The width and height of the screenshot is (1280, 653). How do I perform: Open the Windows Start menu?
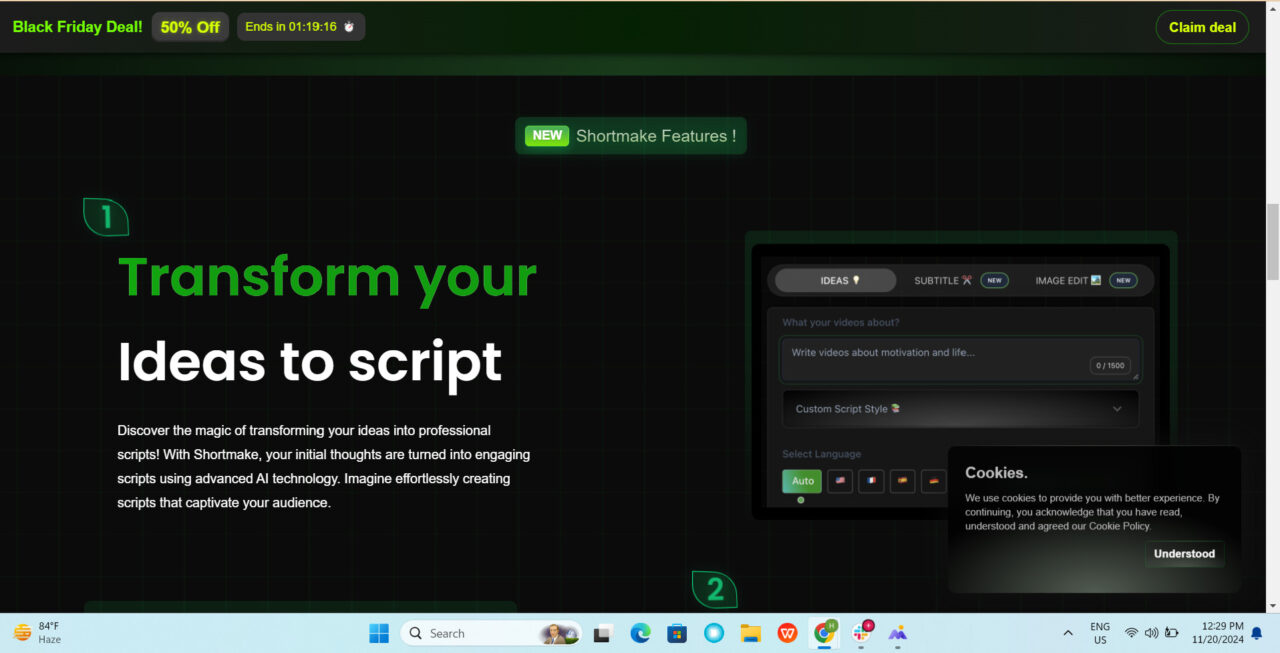pos(379,633)
